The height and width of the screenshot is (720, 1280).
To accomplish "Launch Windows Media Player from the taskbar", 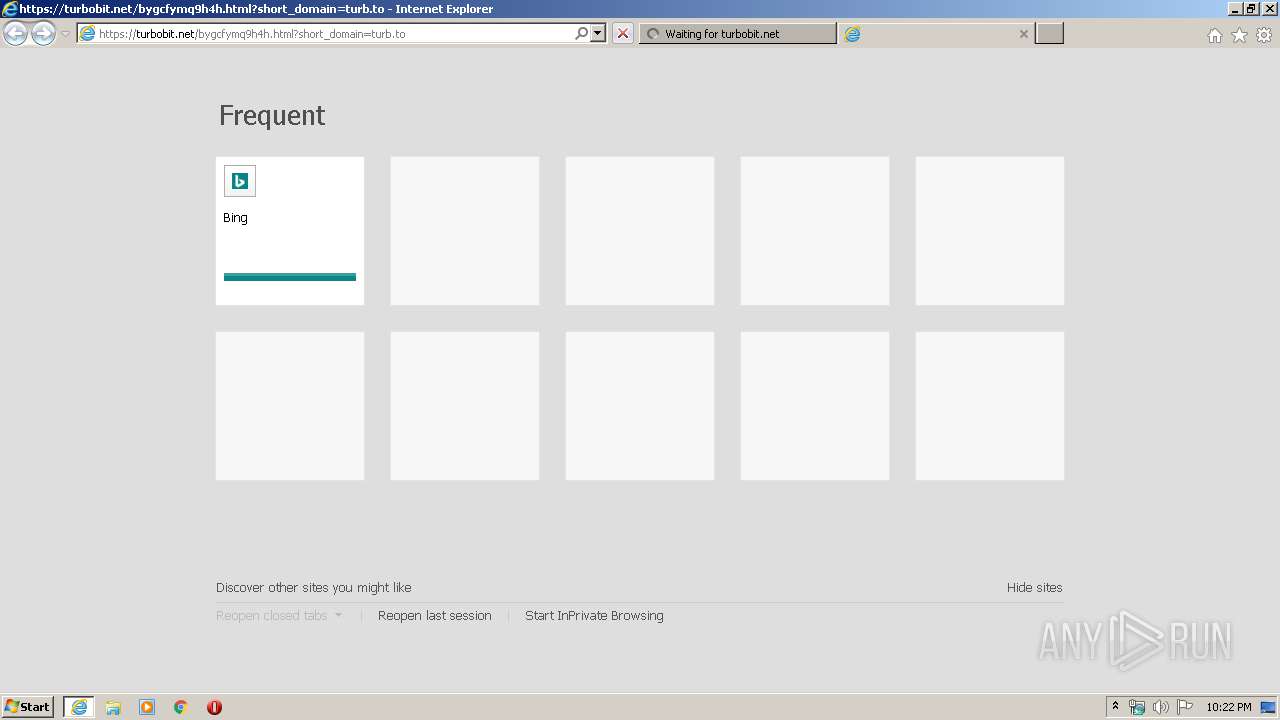I will (147, 707).
